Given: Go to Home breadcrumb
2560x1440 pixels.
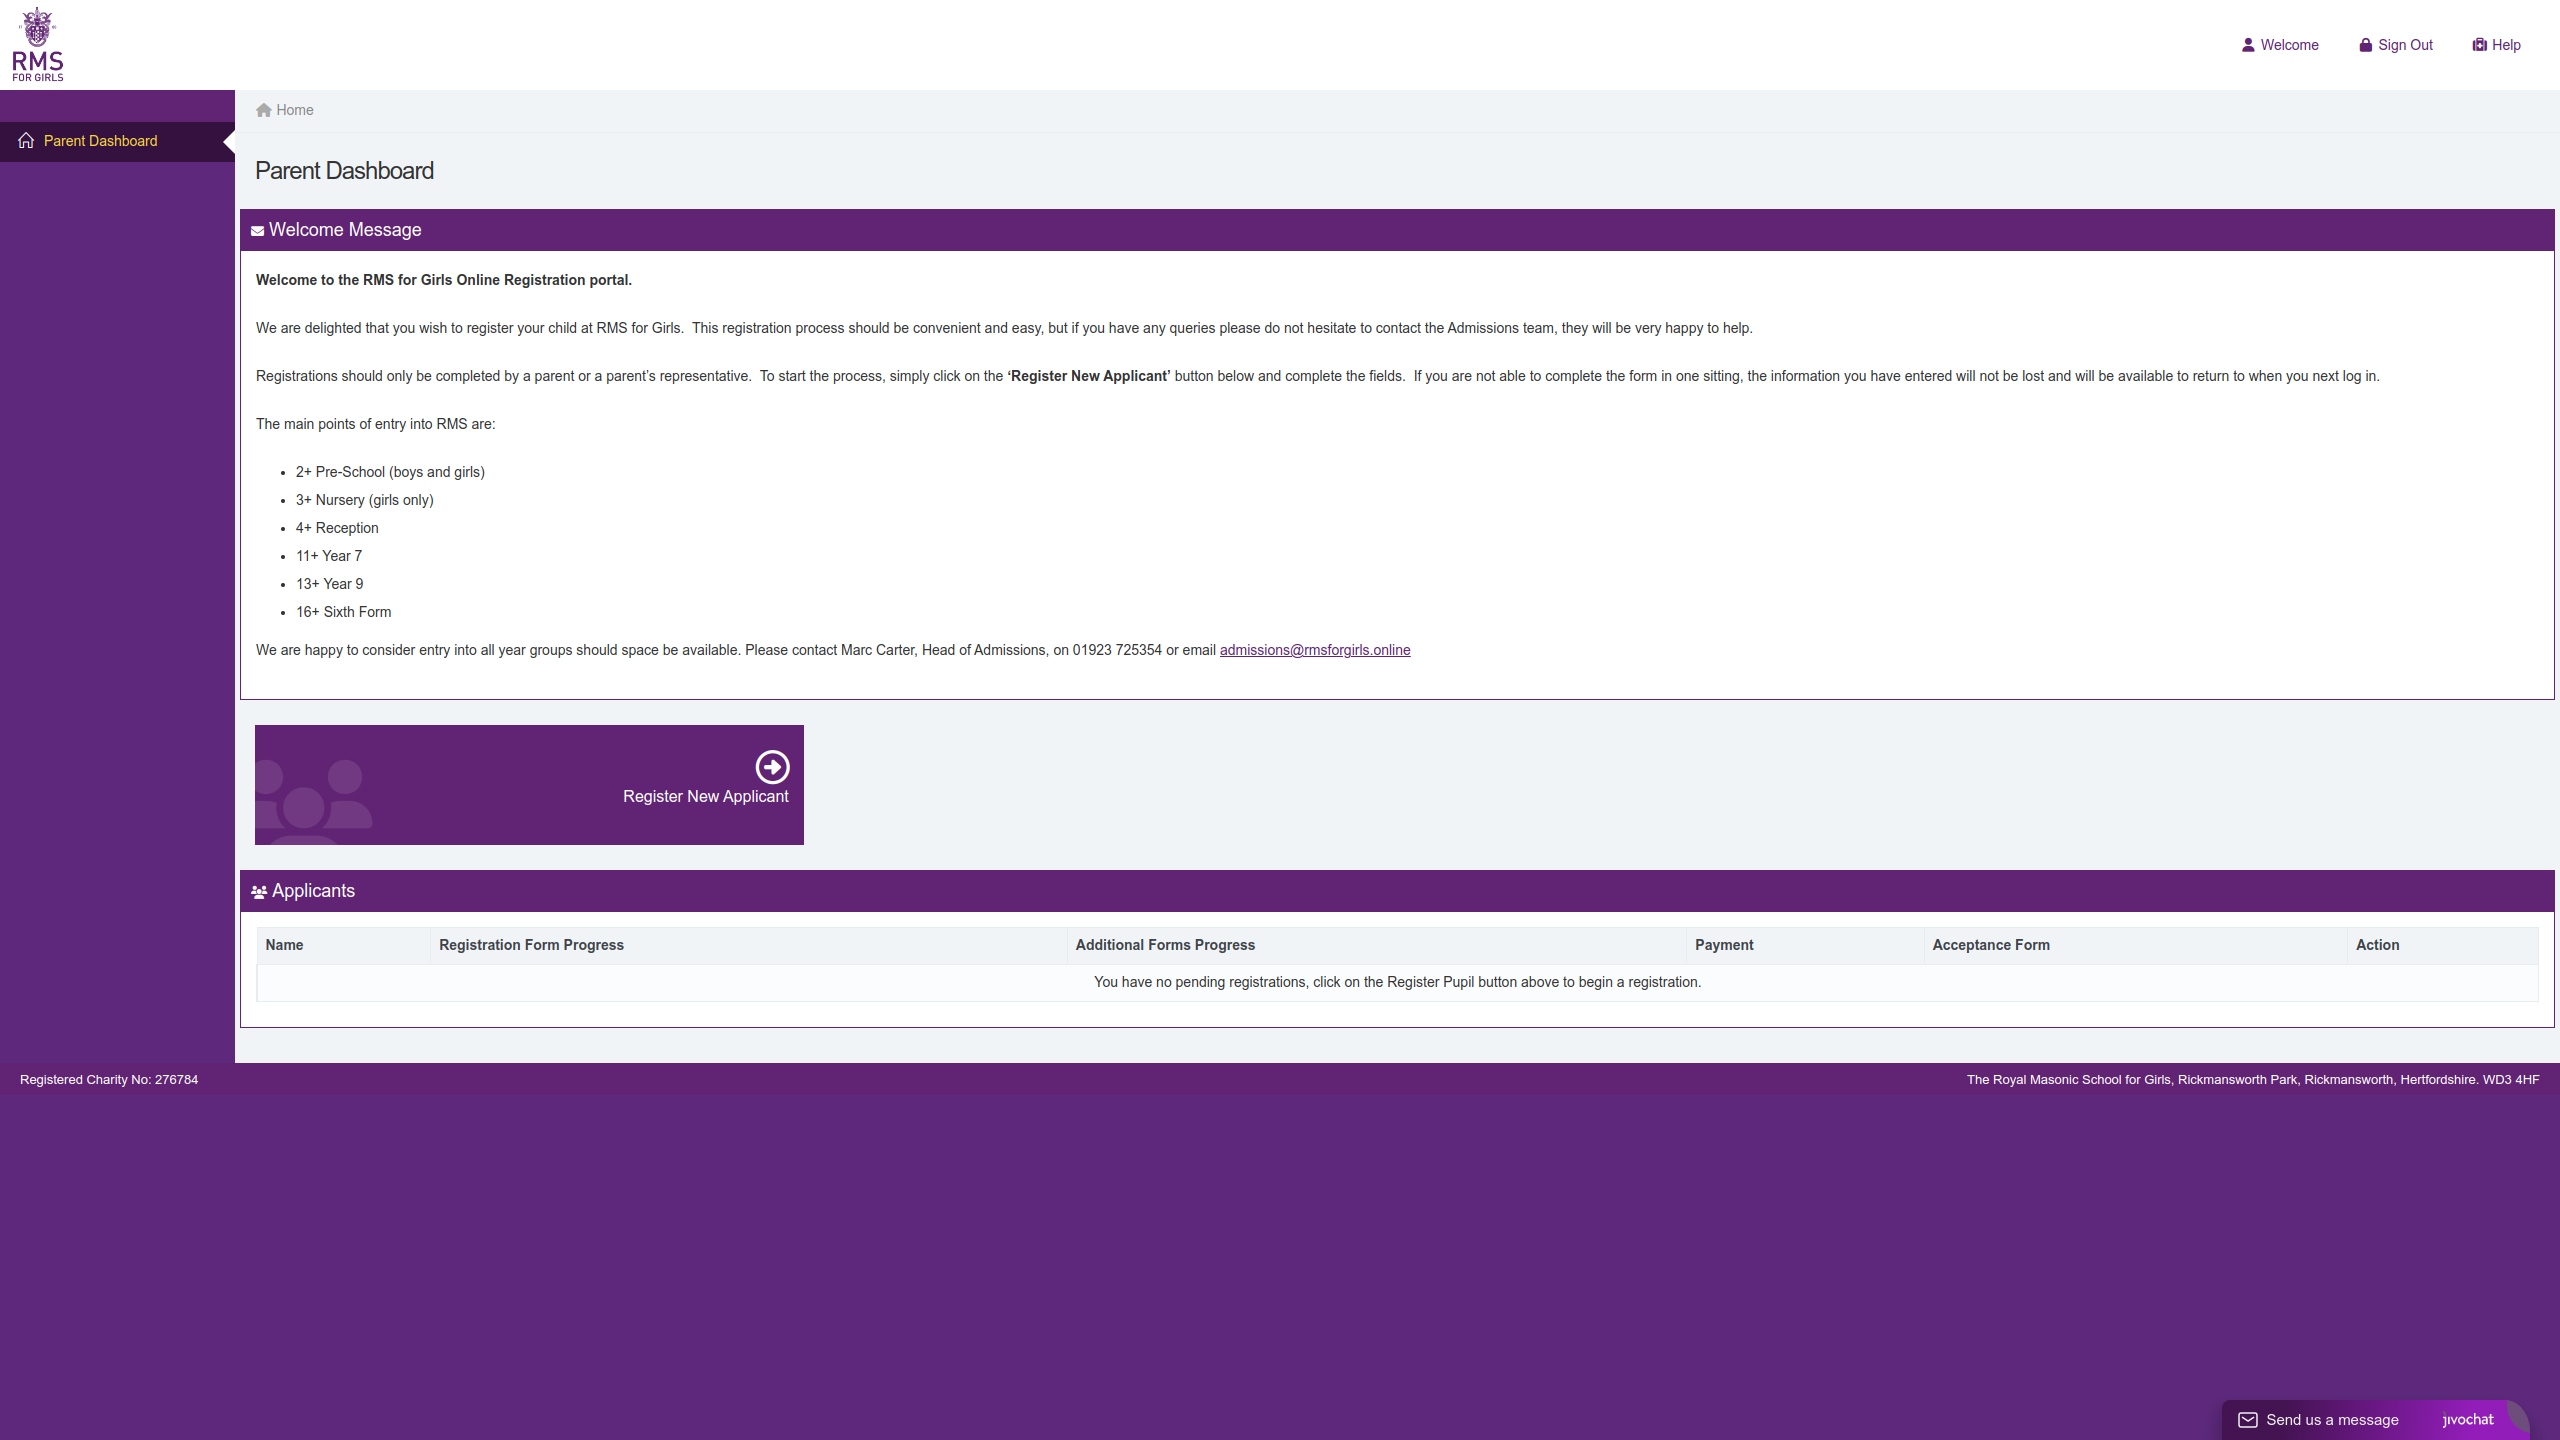Looking at the screenshot, I should (x=285, y=110).
